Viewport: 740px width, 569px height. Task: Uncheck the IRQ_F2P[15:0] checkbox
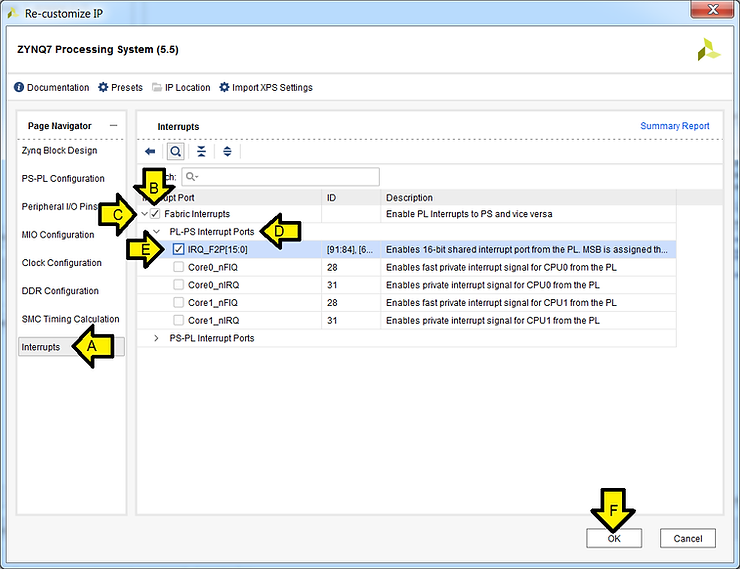tap(178, 249)
